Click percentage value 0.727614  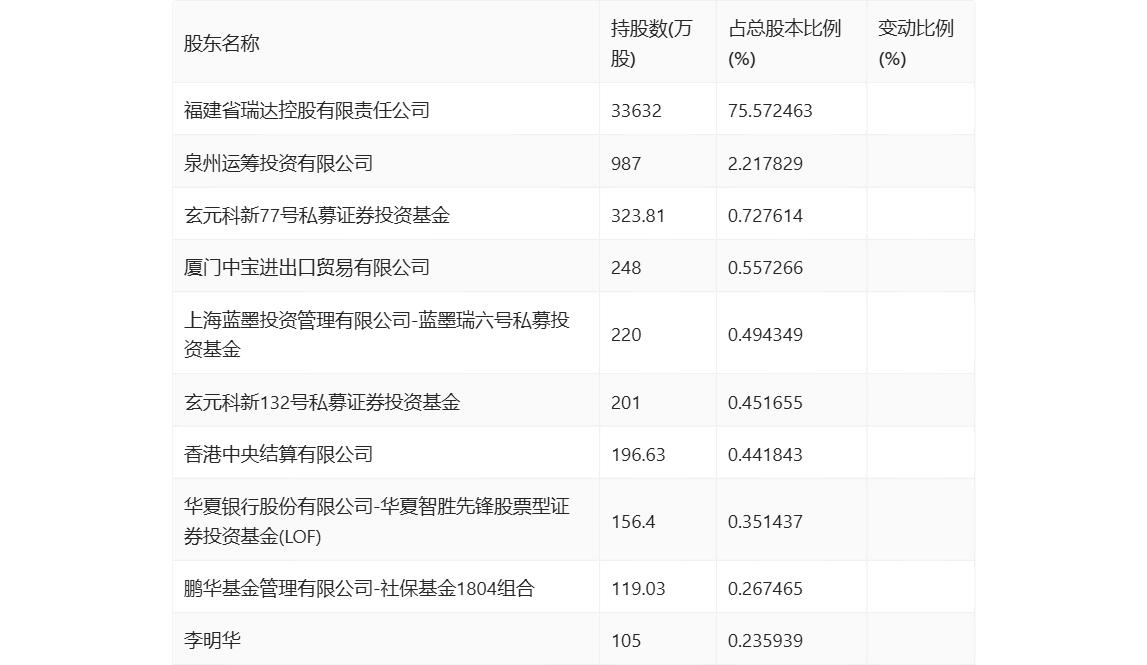pos(764,215)
